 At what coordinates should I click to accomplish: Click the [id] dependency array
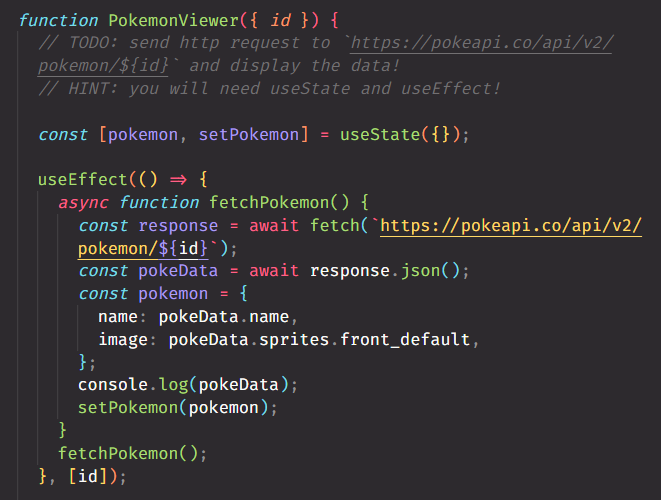pyautogui.click(x=88, y=476)
